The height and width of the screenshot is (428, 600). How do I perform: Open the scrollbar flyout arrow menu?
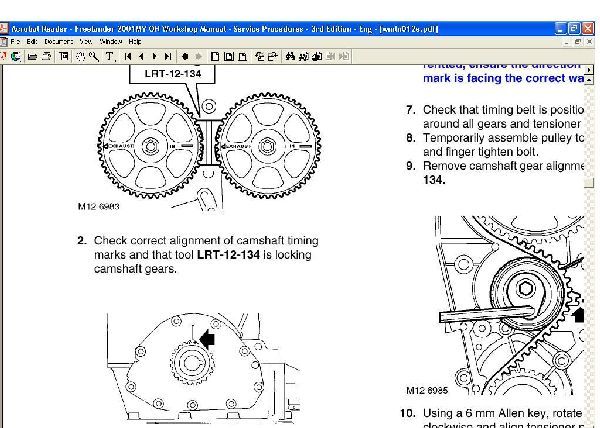pos(589,69)
